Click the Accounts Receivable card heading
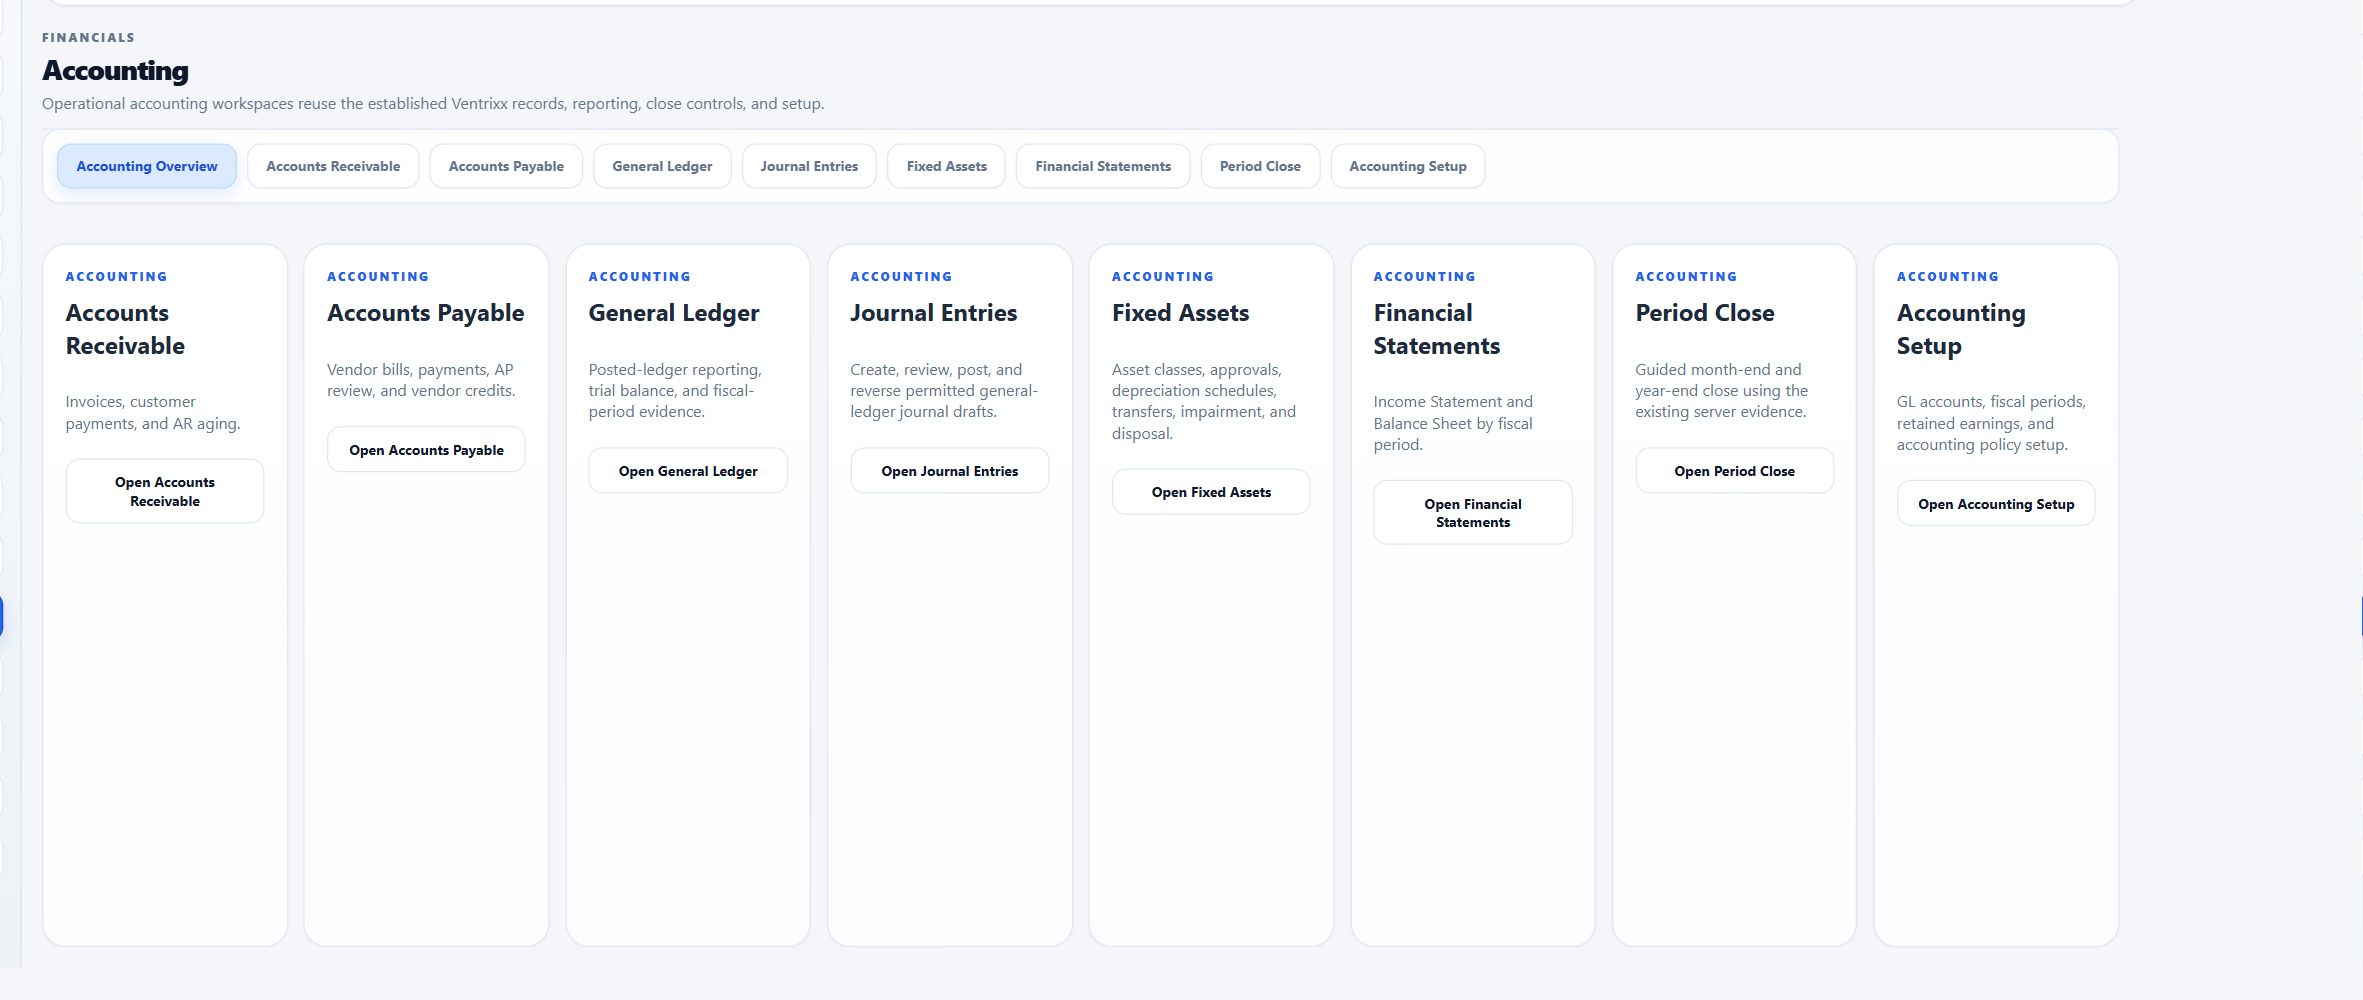This screenshot has height=1000, width=2363. tap(125, 329)
